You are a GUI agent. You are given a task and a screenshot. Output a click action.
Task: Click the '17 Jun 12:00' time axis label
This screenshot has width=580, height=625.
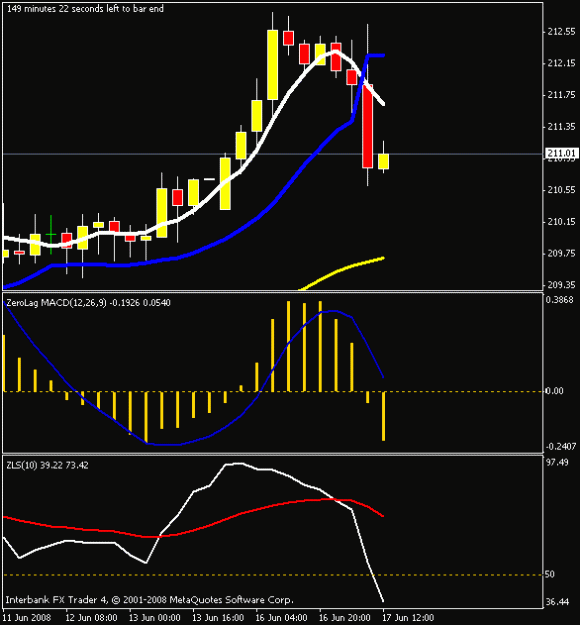(x=408, y=618)
